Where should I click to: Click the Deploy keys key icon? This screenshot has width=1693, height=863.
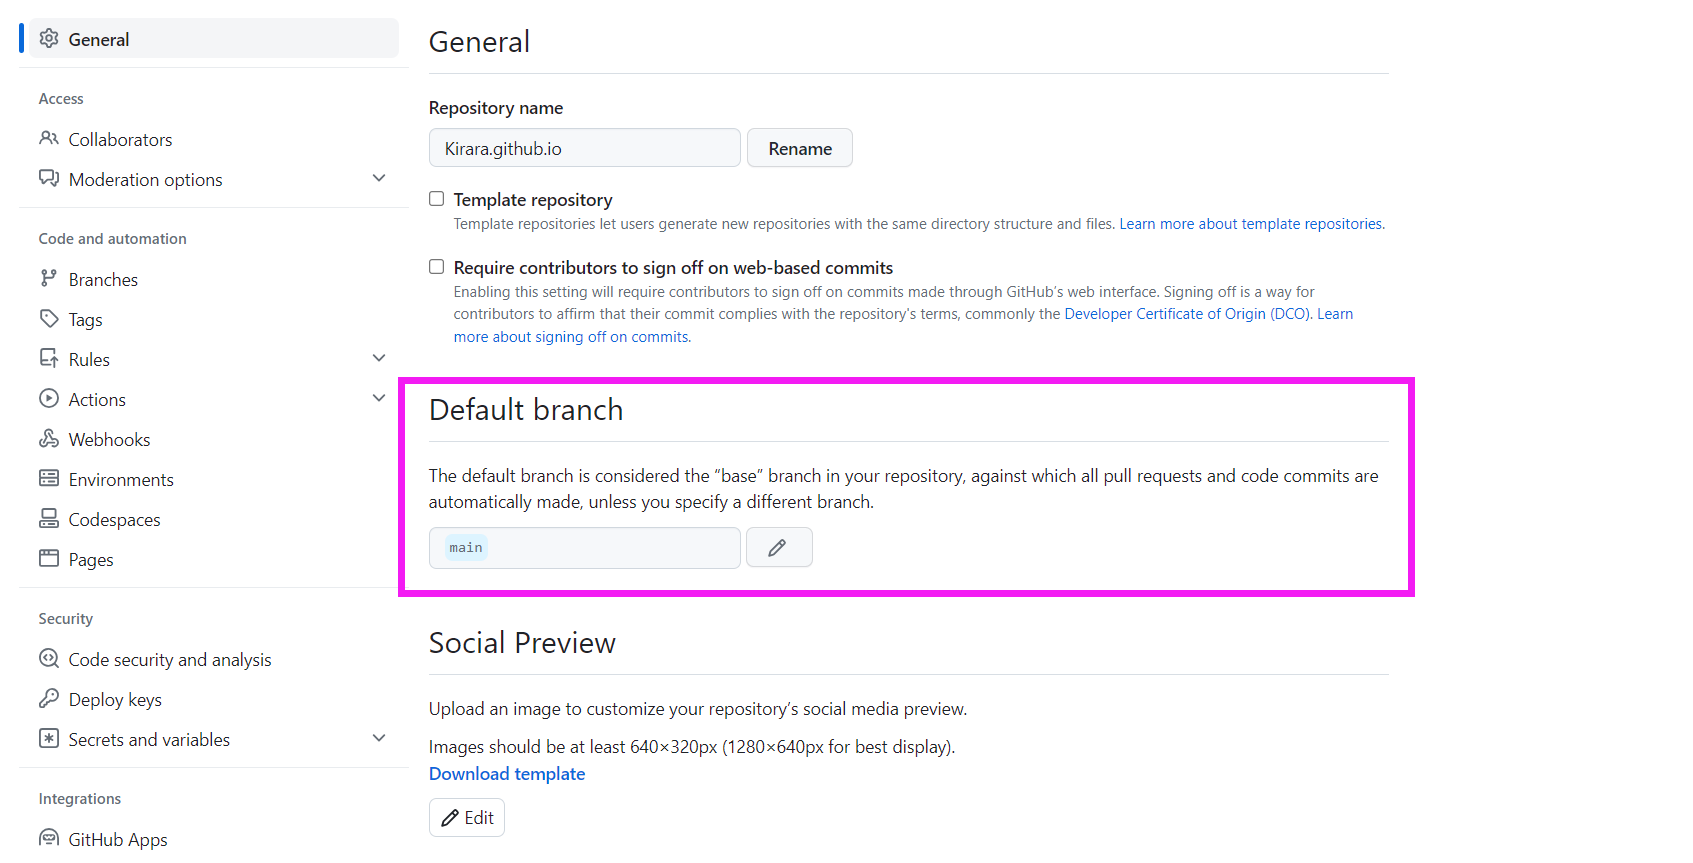tap(49, 698)
